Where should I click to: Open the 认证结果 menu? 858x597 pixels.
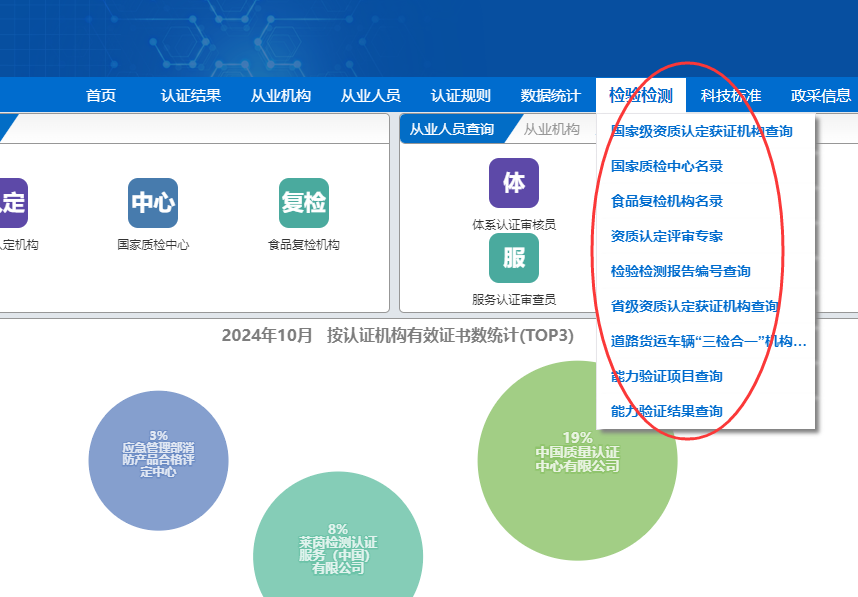(x=189, y=95)
